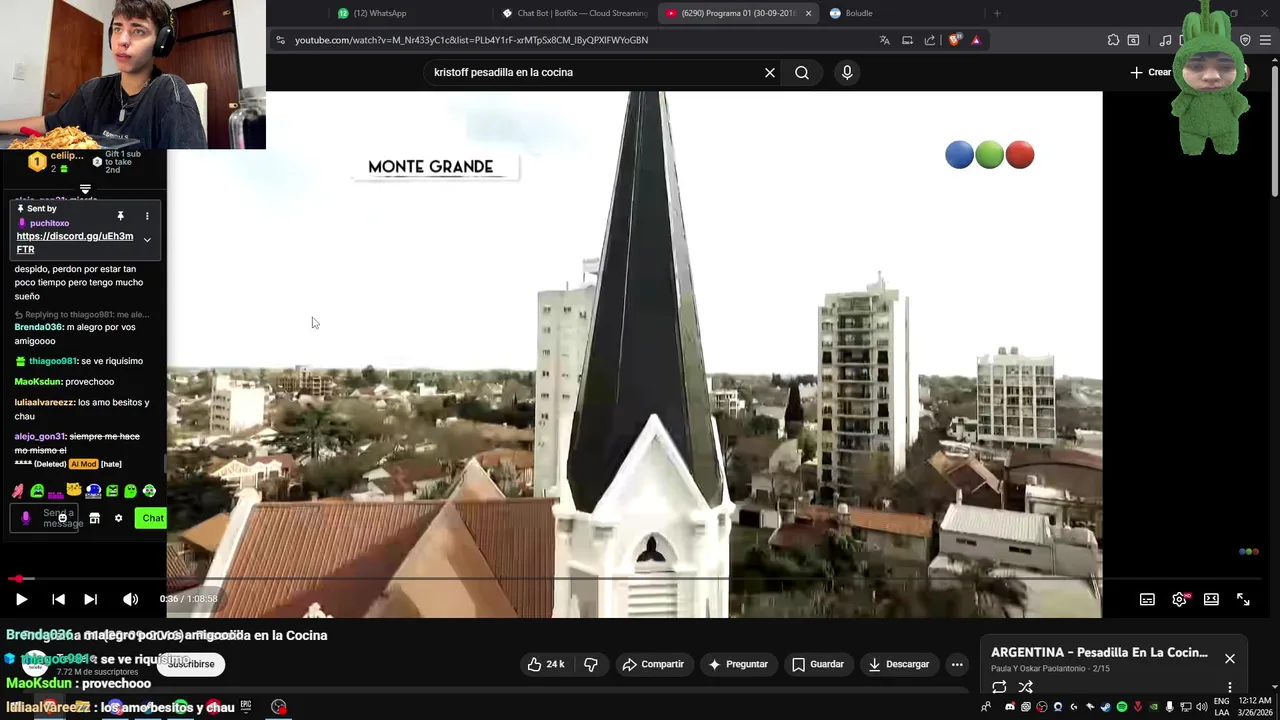Open pinned message three-dot options
1280x720 pixels.
[x=147, y=216]
